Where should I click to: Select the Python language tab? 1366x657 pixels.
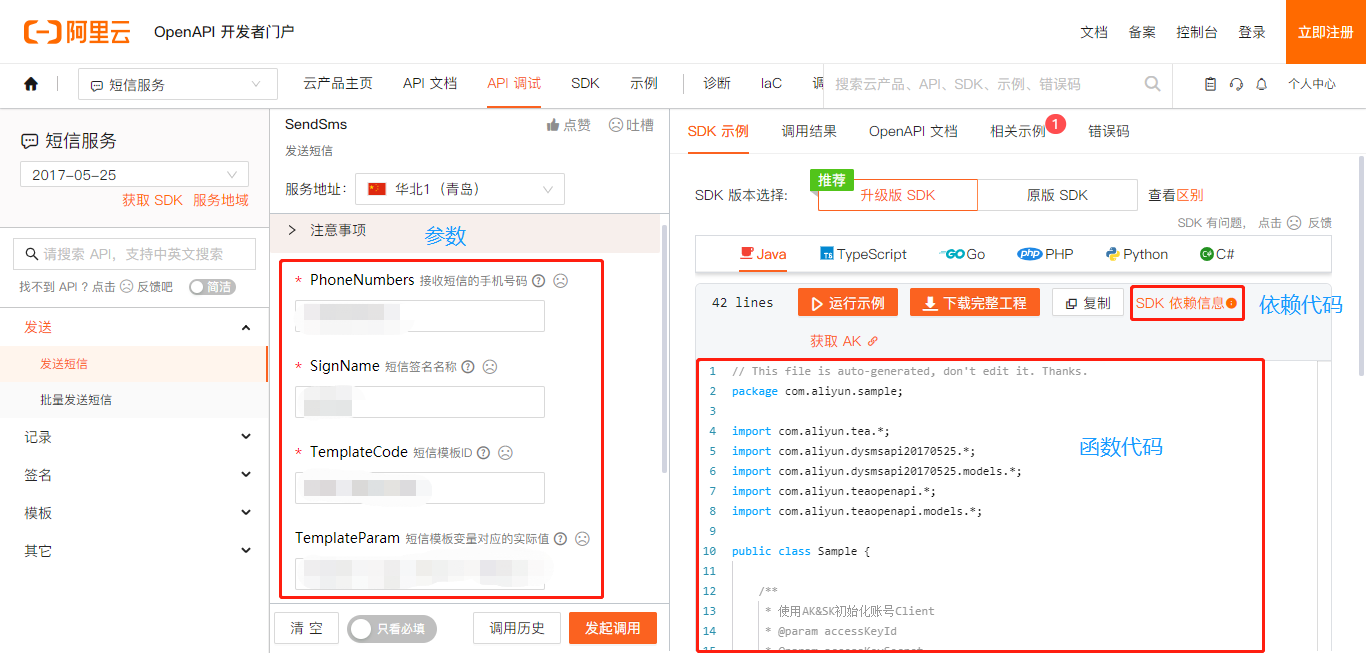[1137, 254]
